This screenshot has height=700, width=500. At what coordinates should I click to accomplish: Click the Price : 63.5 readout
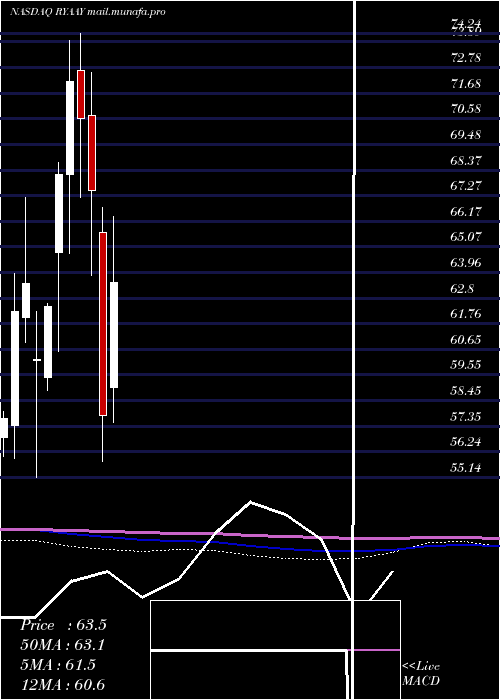point(63,625)
